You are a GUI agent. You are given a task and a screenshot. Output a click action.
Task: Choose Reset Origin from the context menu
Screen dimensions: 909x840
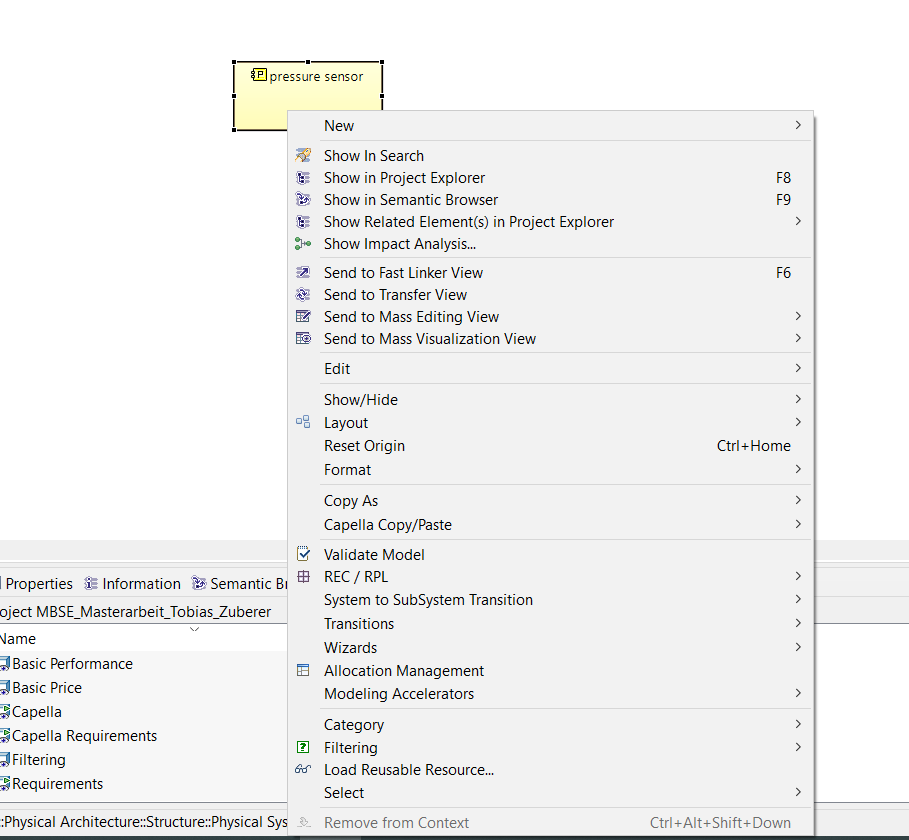(x=551, y=446)
